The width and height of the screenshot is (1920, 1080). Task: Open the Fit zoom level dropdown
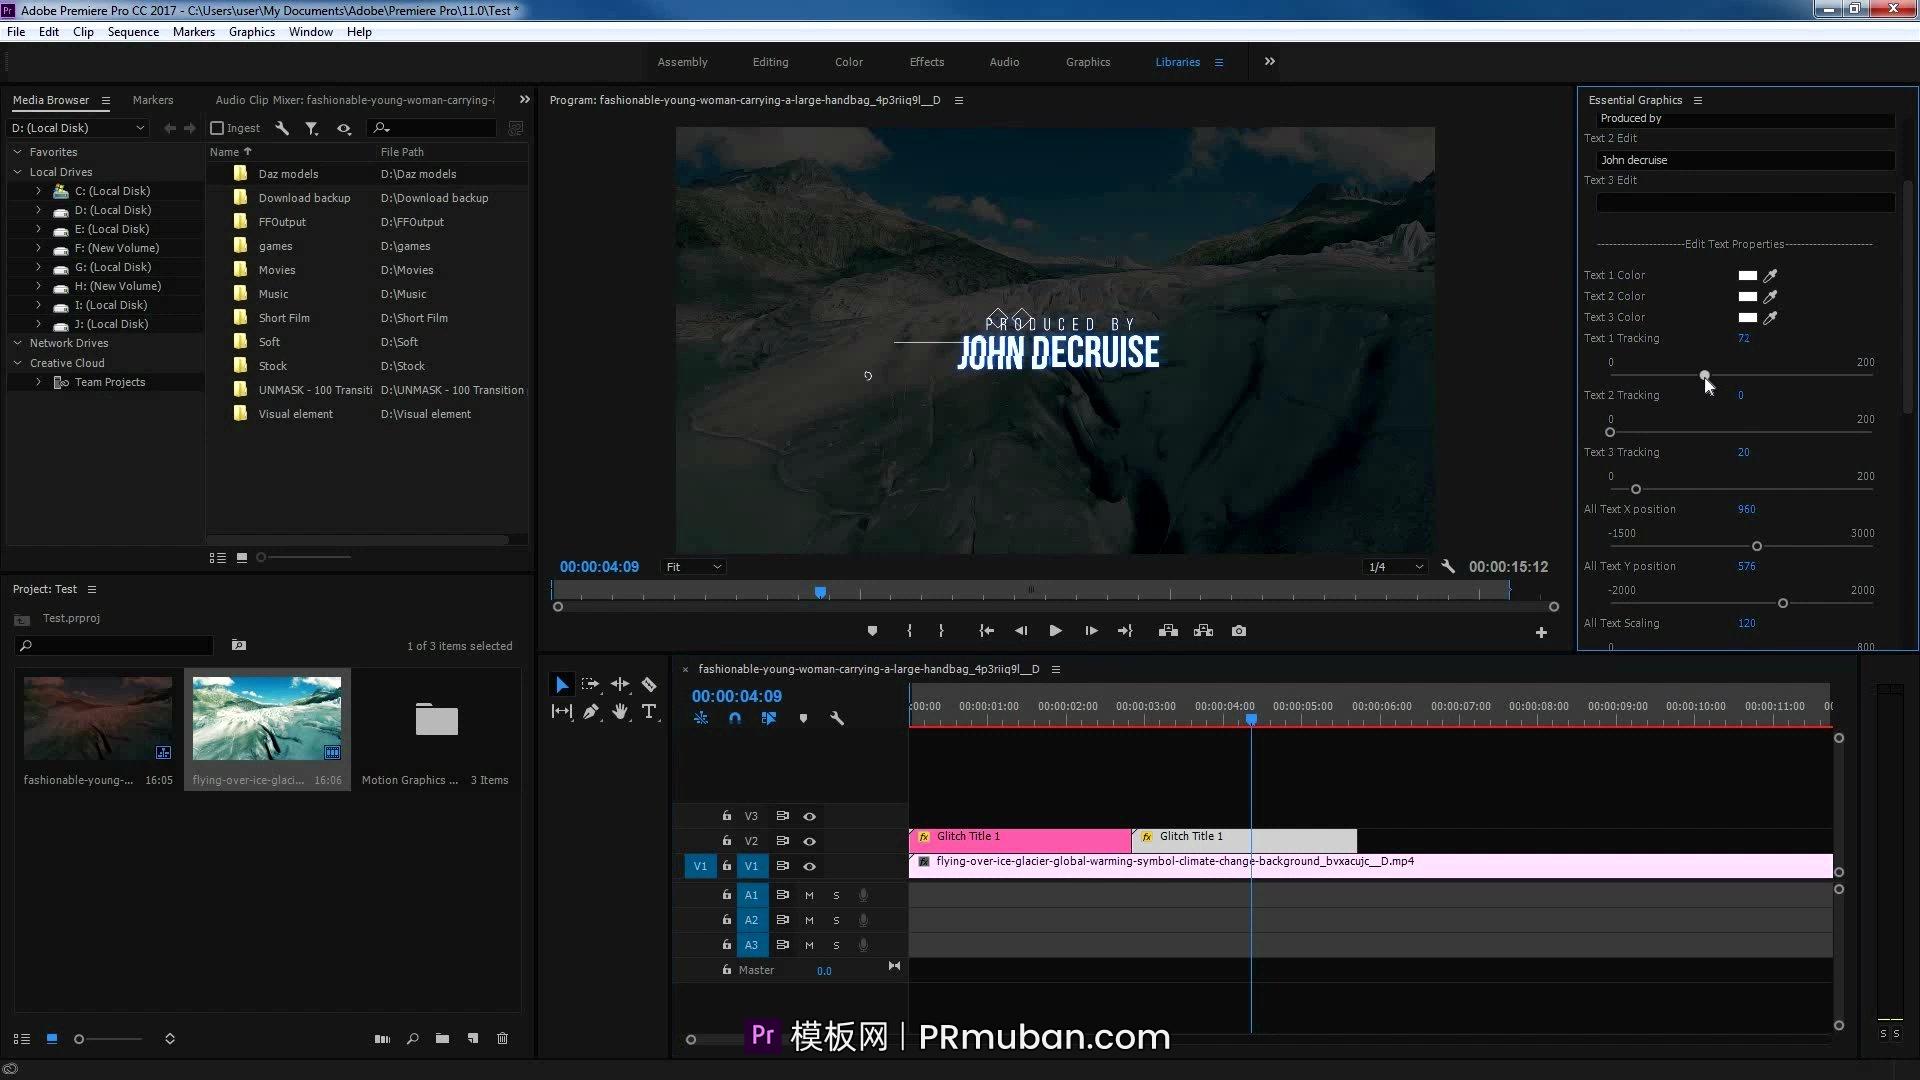click(694, 567)
